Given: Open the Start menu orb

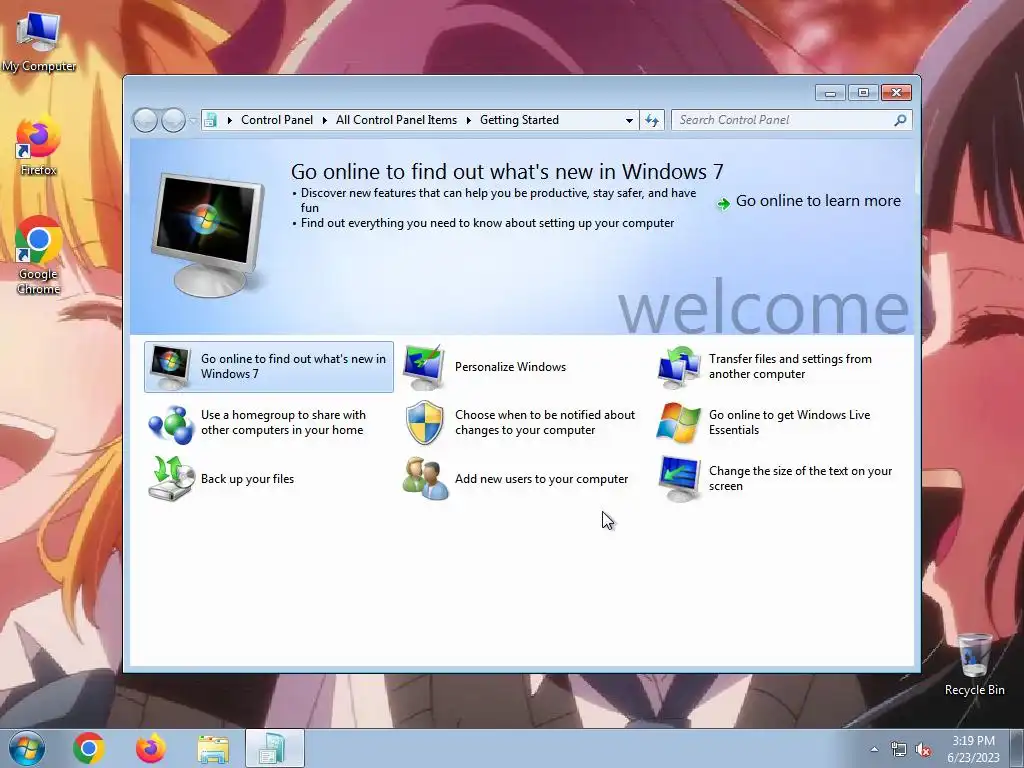Looking at the screenshot, I should pos(27,748).
